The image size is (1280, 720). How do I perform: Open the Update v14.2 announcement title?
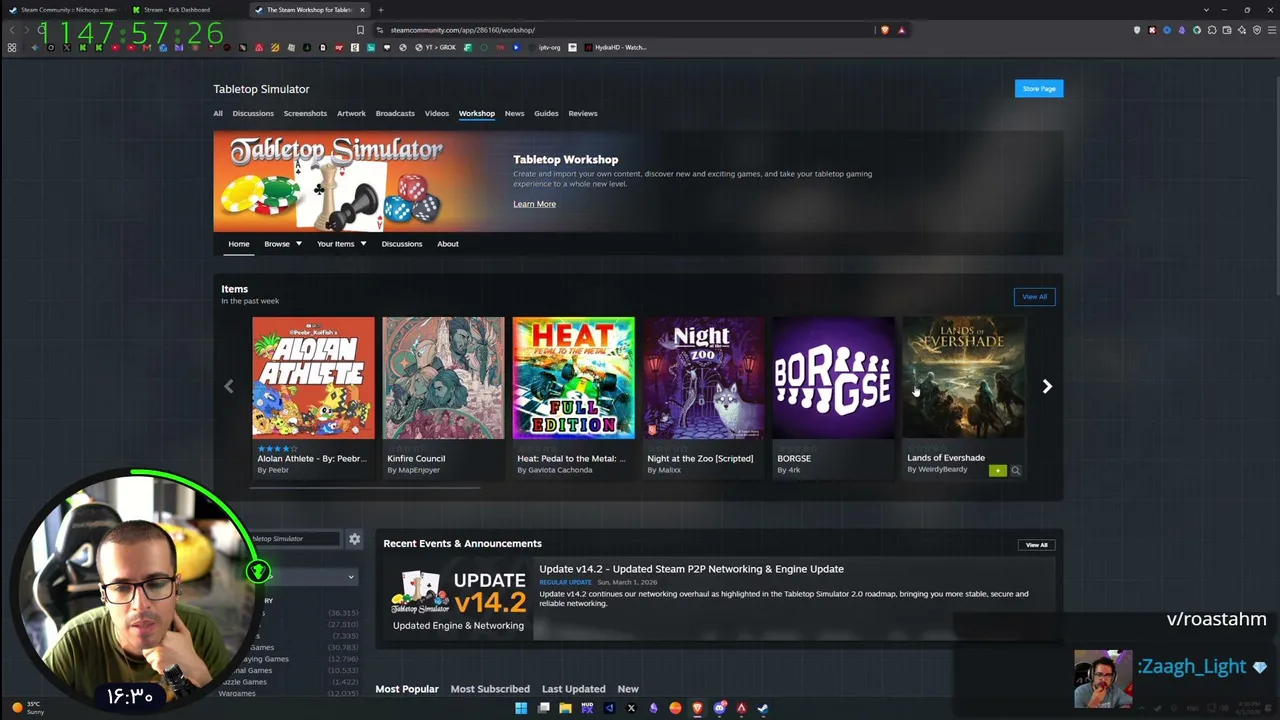(x=691, y=569)
